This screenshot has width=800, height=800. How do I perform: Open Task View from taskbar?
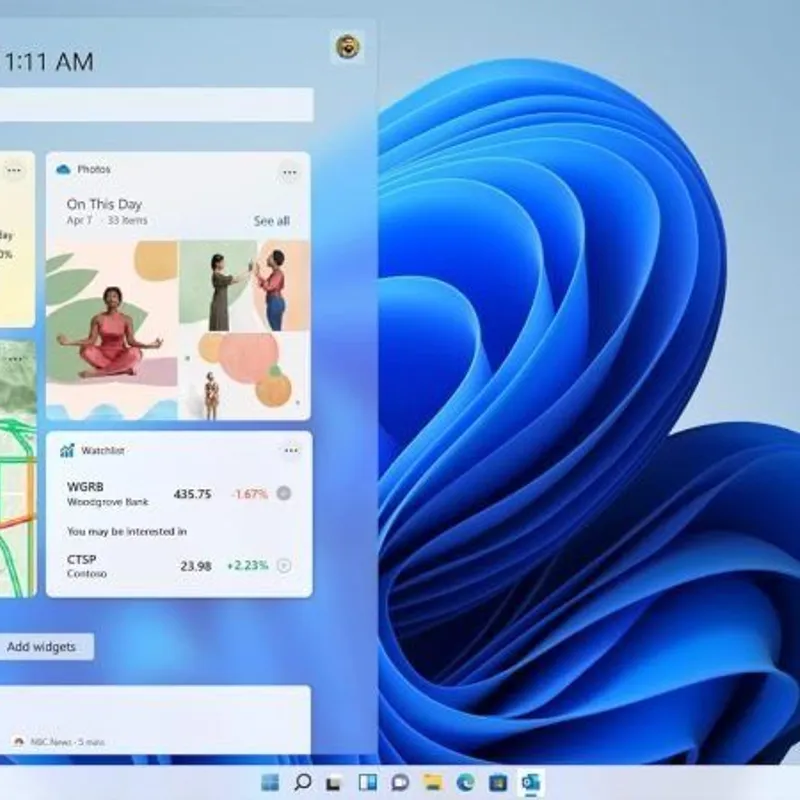tap(334, 782)
